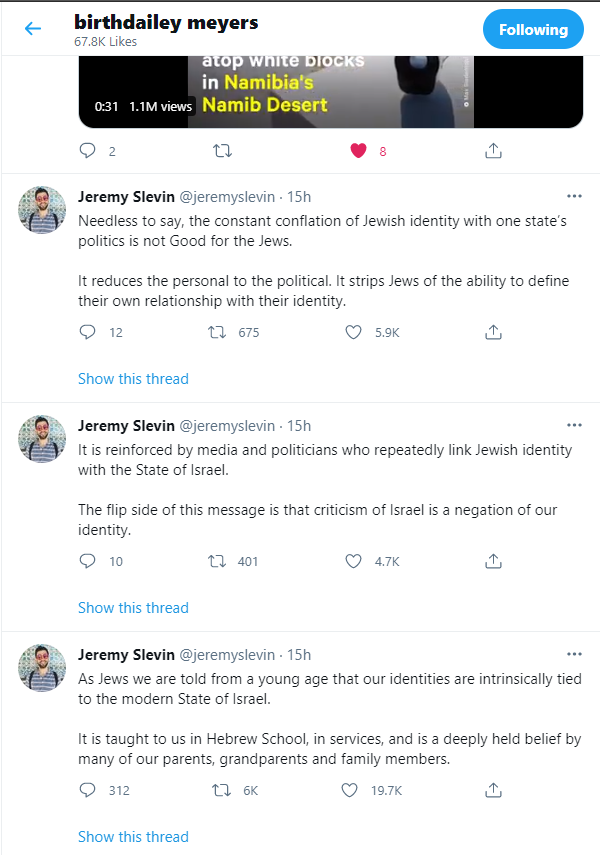Show this thread under the 'It is reinforced' tweet
The width and height of the screenshot is (600, 855).
[133, 608]
